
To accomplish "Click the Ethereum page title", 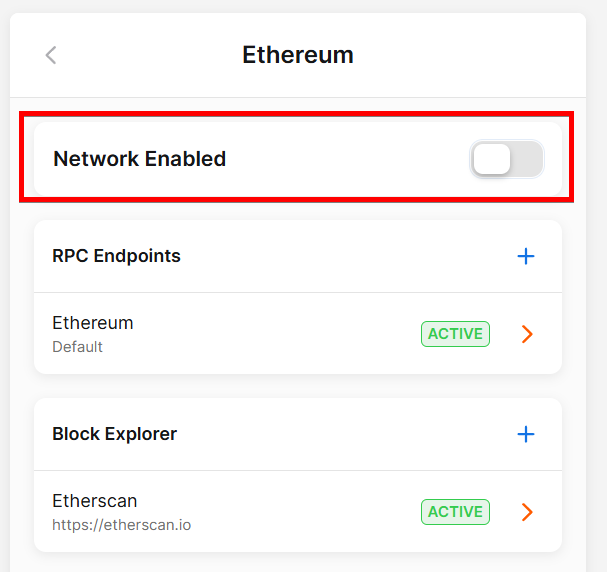I will tap(298, 55).
